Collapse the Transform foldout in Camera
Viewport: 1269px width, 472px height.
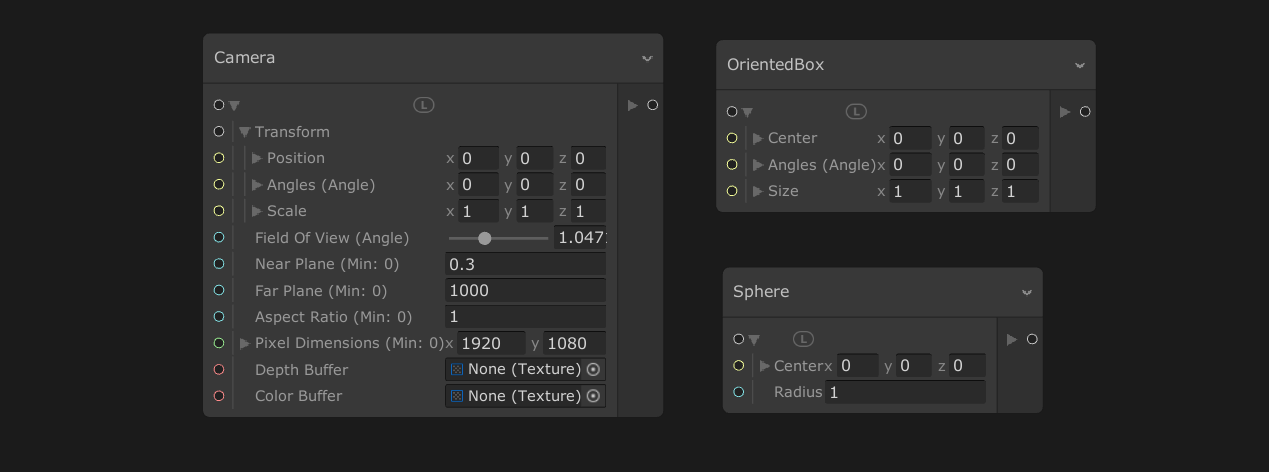pos(244,132)
